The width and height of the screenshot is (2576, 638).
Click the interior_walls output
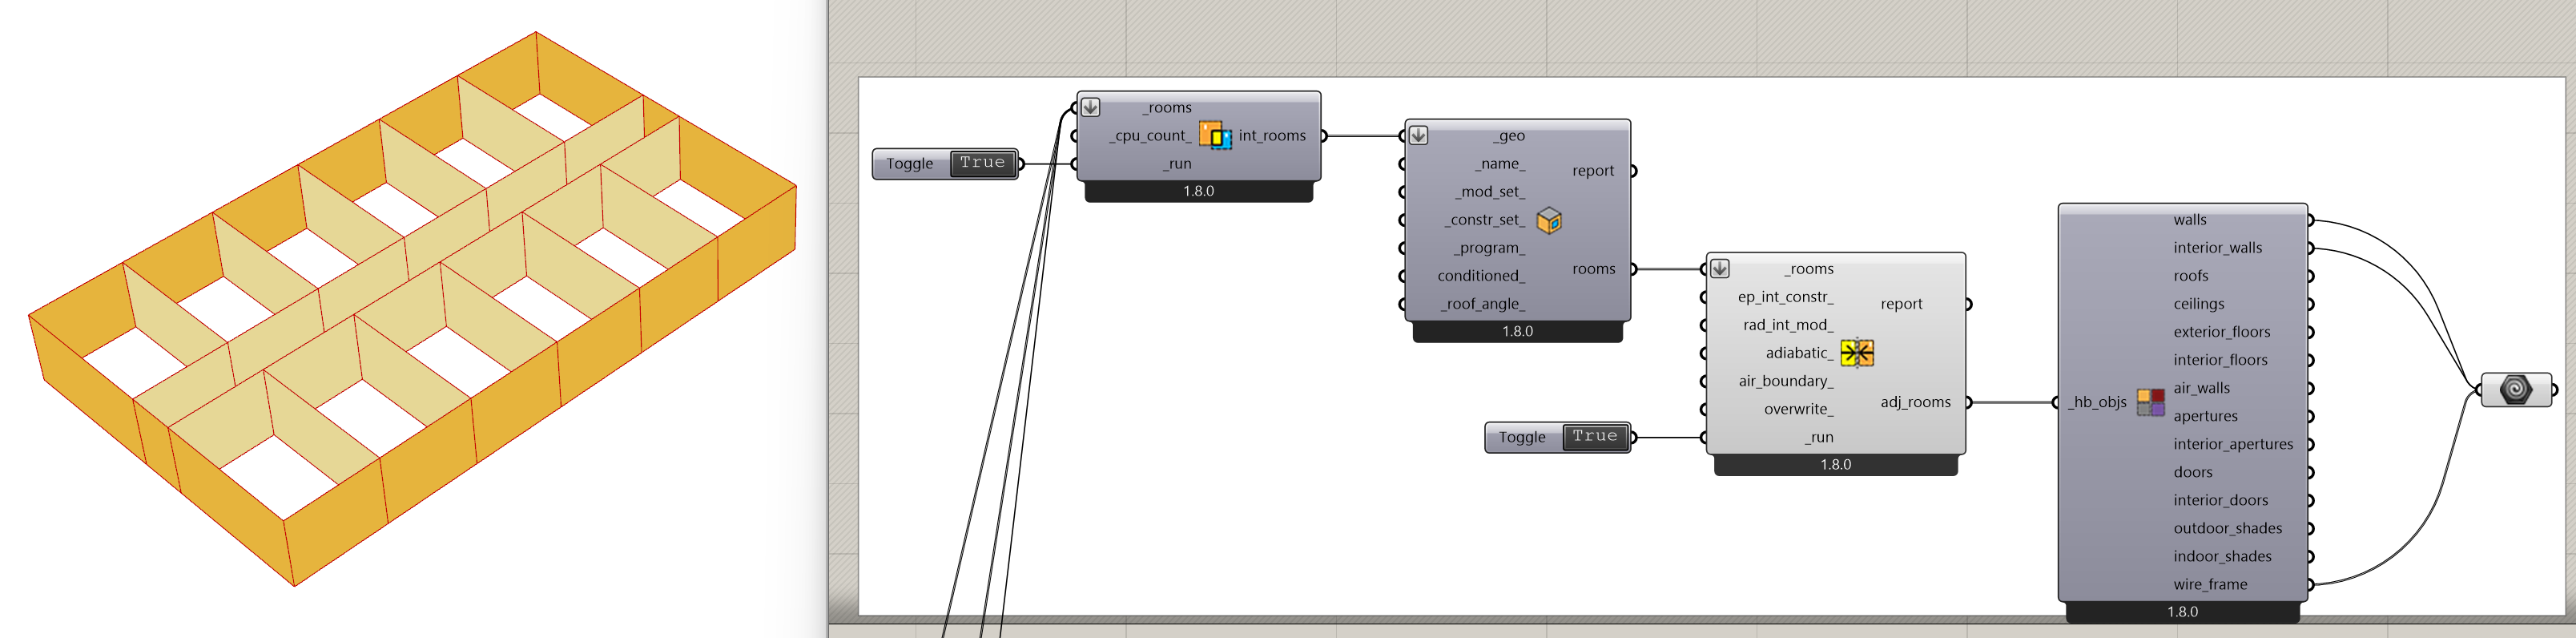[x=2217, y=247]
